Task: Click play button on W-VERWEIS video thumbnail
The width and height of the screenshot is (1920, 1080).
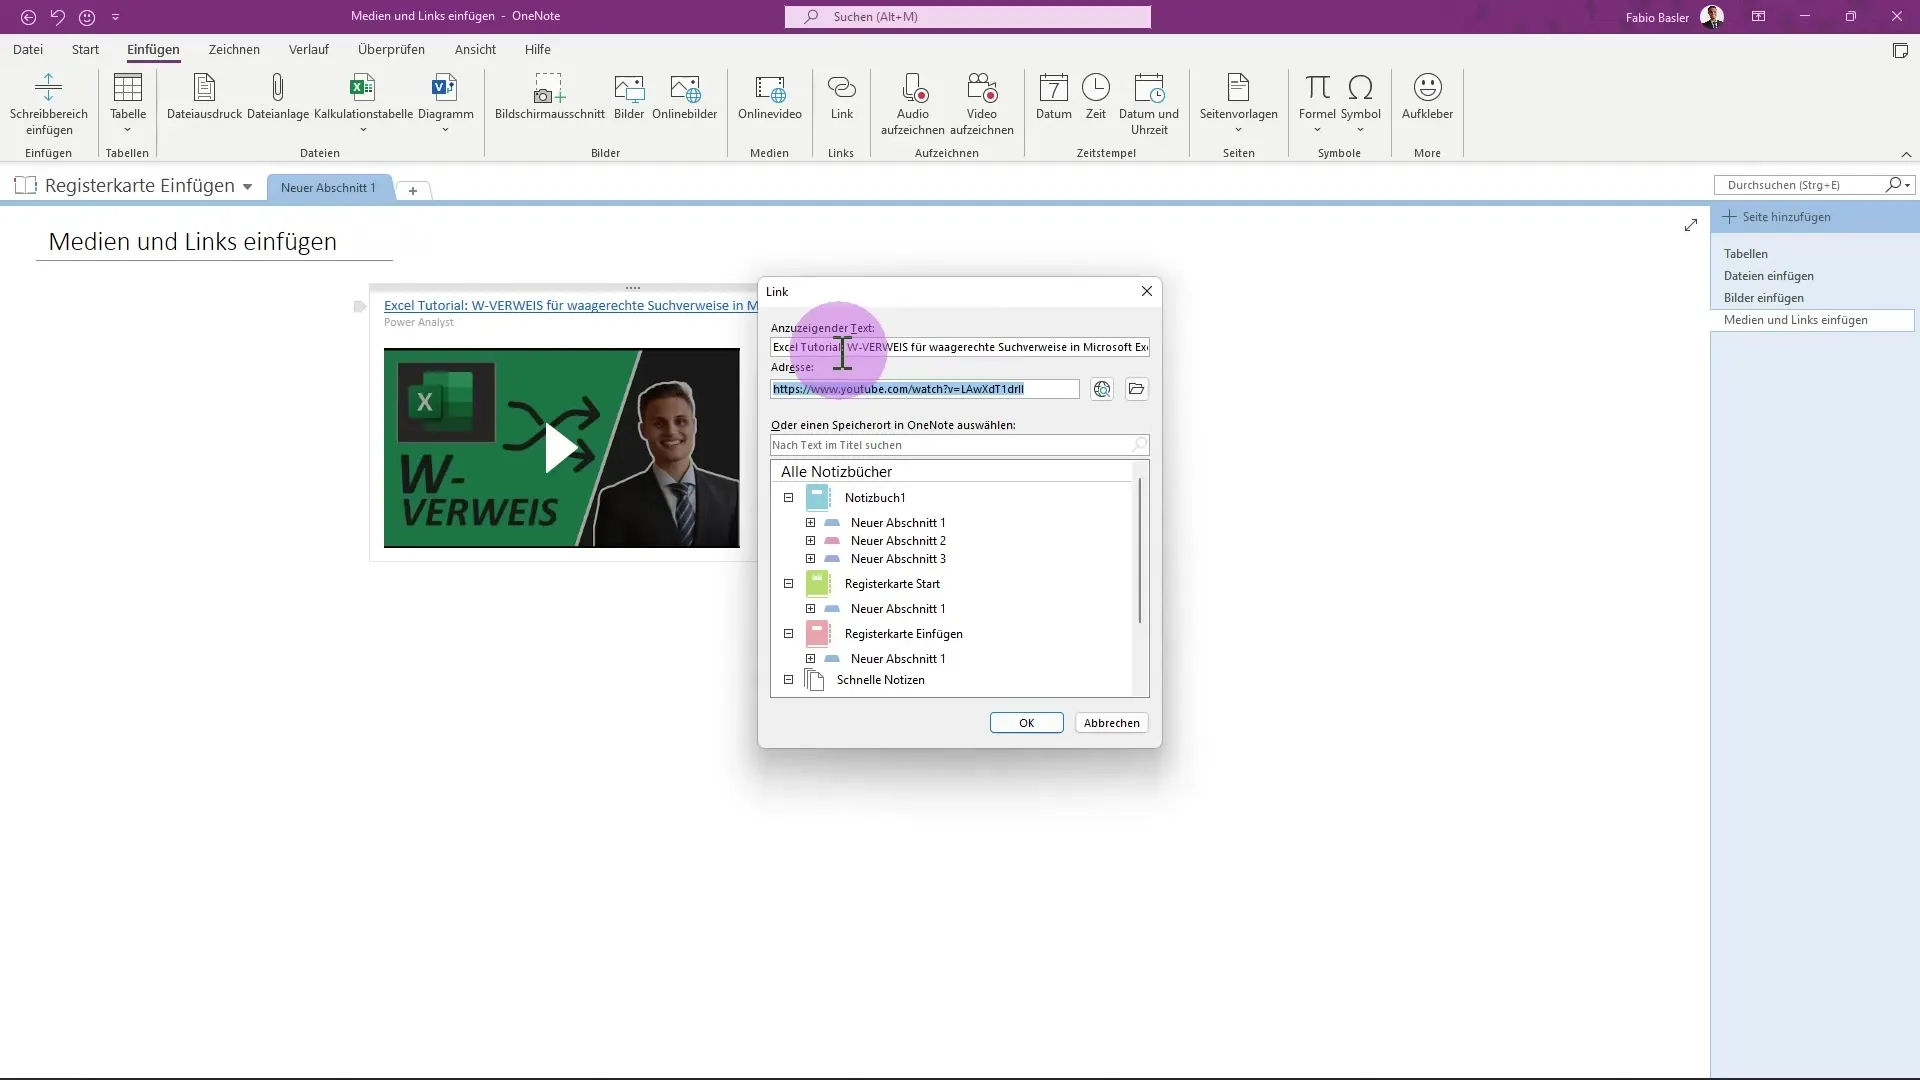Action: (x=559, y=447)
